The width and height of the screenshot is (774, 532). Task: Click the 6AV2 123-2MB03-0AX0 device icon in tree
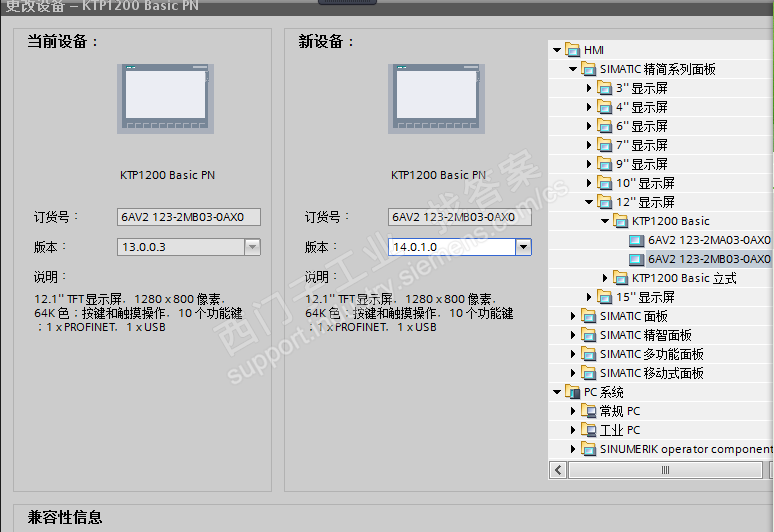[636, 259]
